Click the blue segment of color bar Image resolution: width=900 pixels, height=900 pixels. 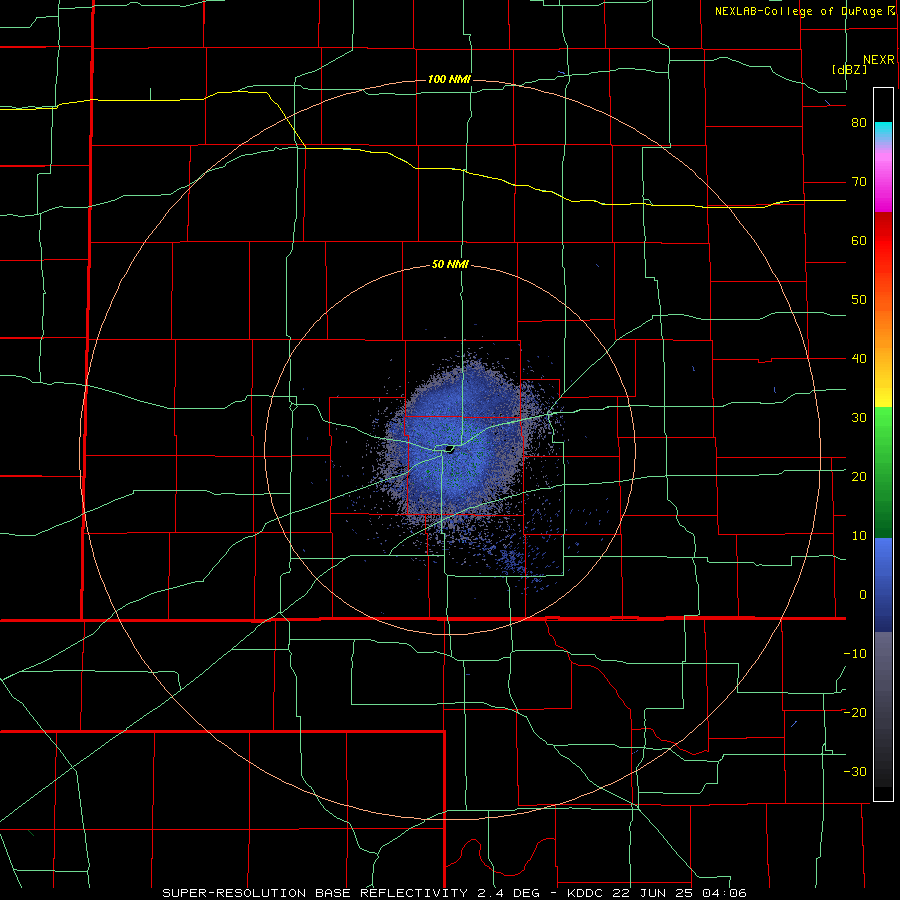tap(883, 585)
